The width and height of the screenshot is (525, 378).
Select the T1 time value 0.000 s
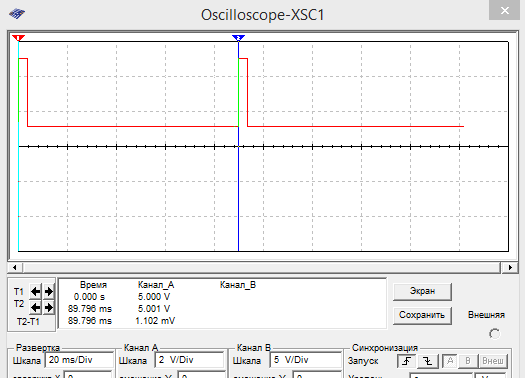coord(89,297)
